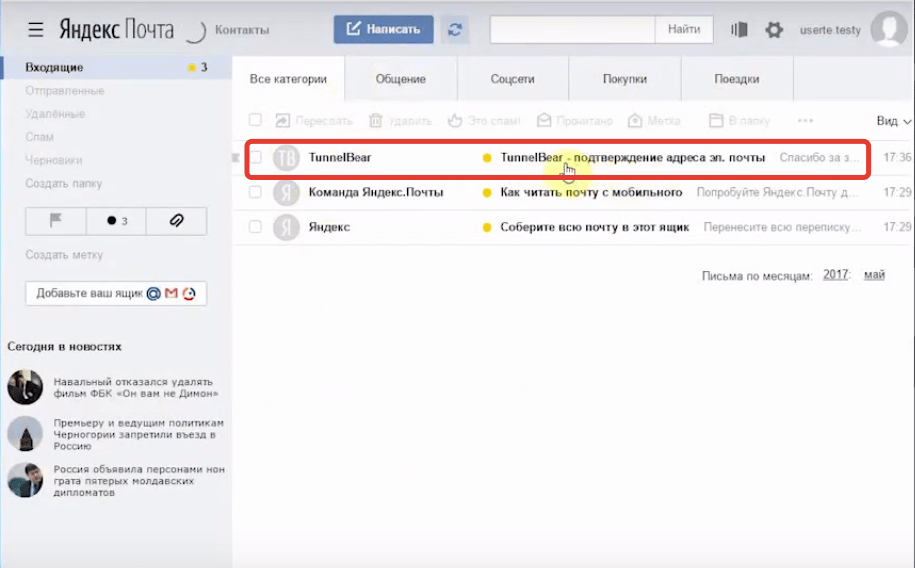Click the Написать compose button
915x568 pixels.
[x=383, y=30]
